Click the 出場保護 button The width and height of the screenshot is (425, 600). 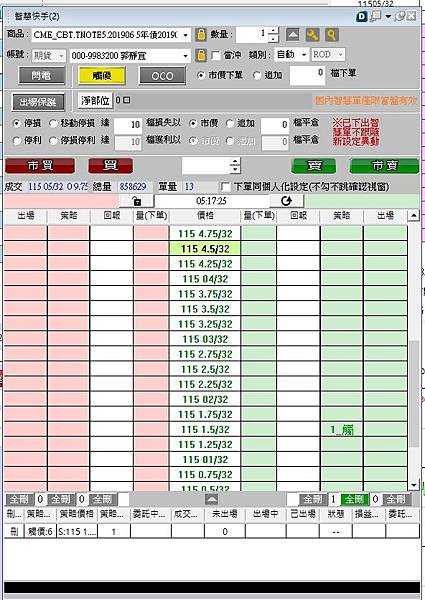point(37,102)
